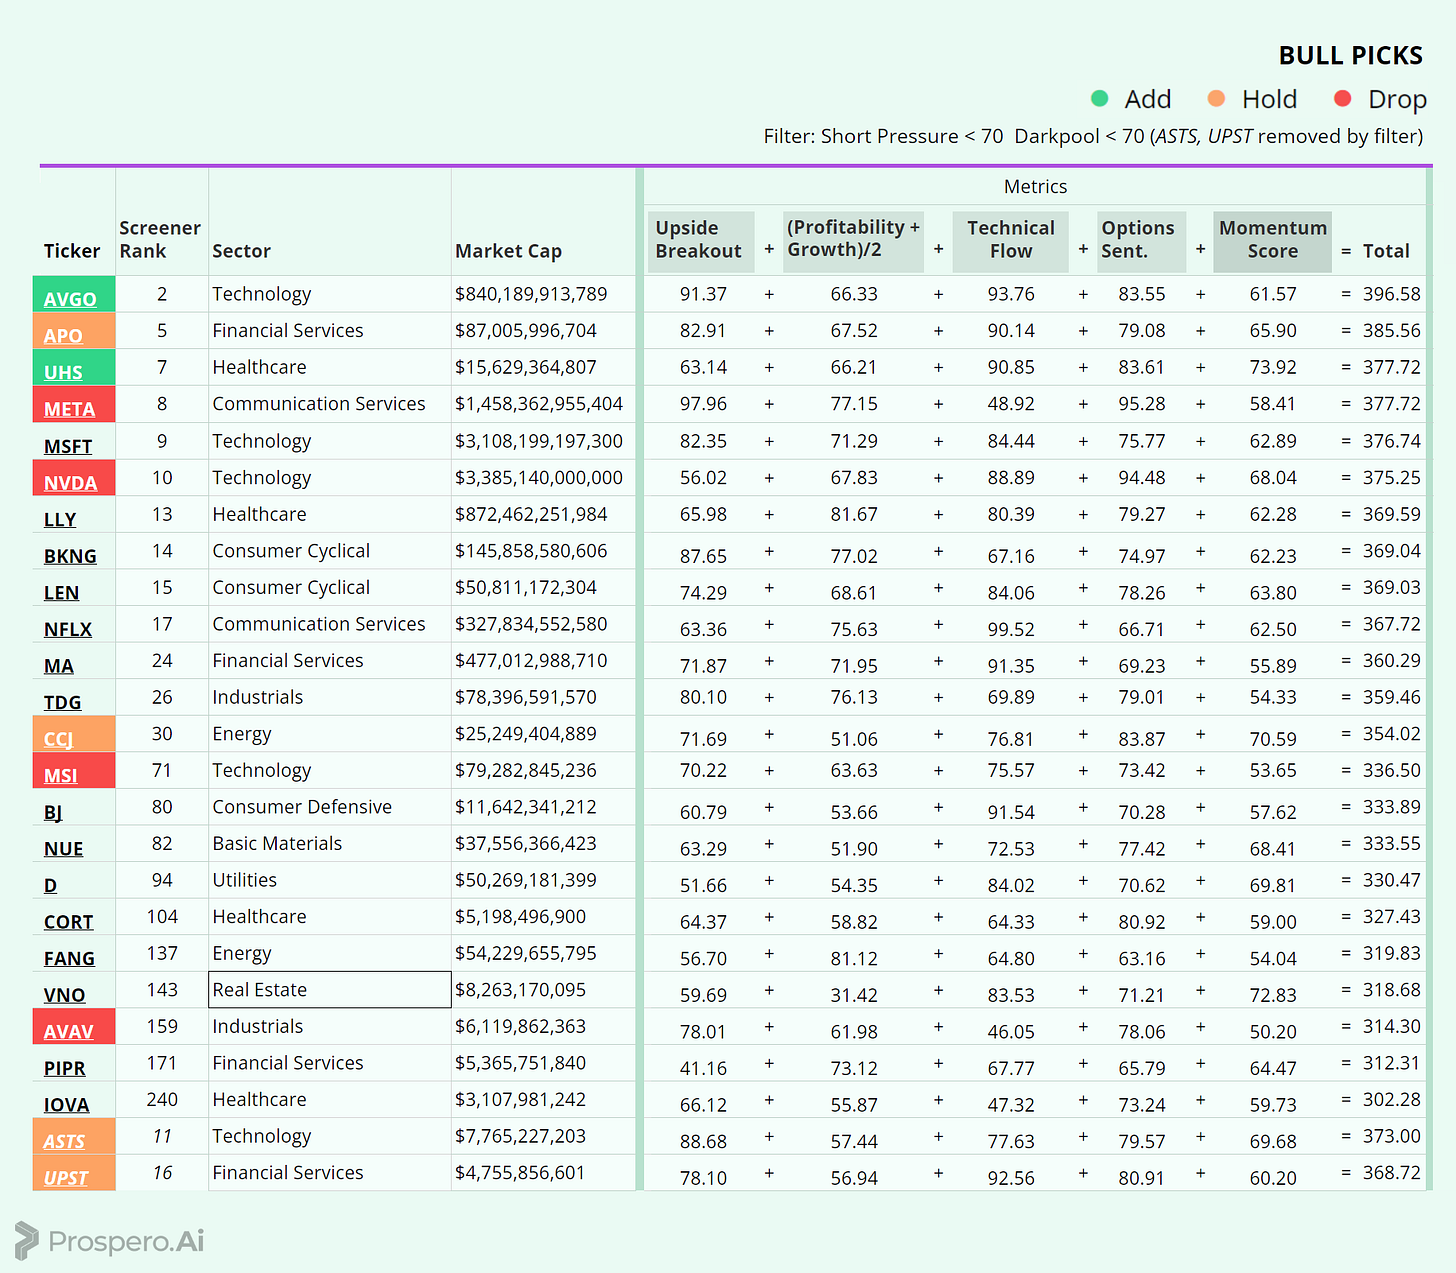
Task: Click the red Drop legend dot
Action: (1343, 98)
